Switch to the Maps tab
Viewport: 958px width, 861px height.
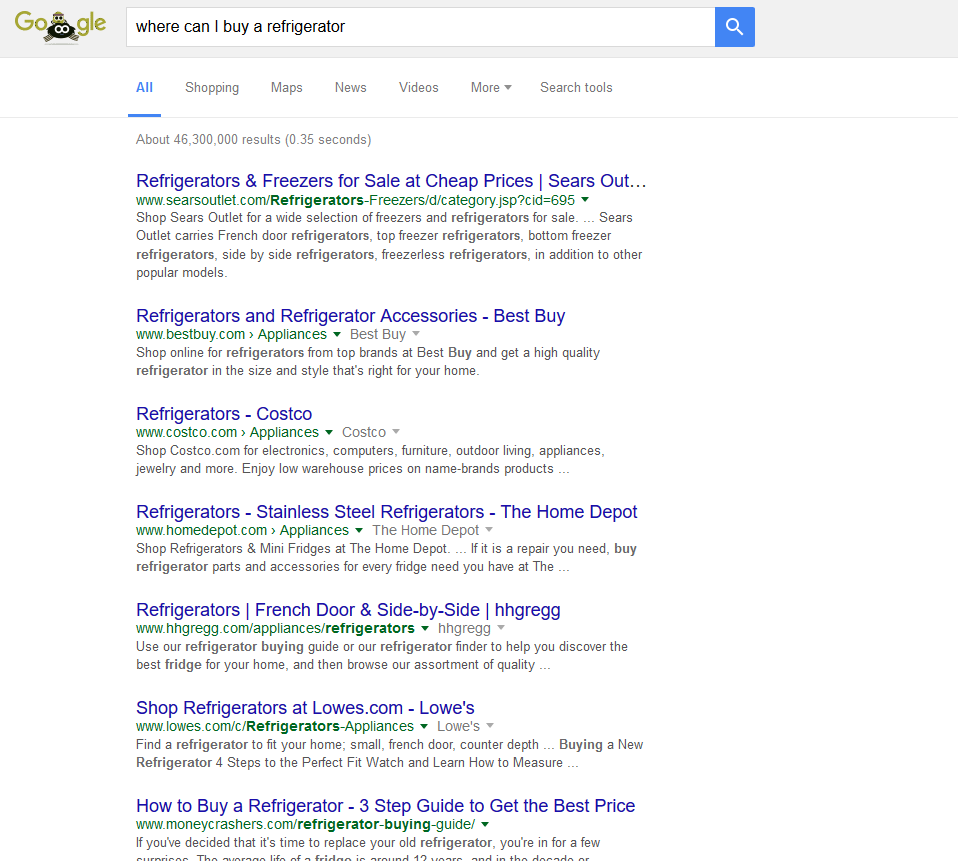click(x=286, y=88)
